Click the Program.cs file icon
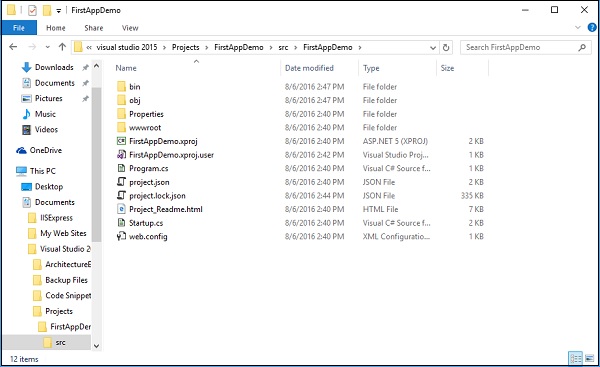Screen dimensions: 600x367 pyautogui.click(x=121, y=168)
